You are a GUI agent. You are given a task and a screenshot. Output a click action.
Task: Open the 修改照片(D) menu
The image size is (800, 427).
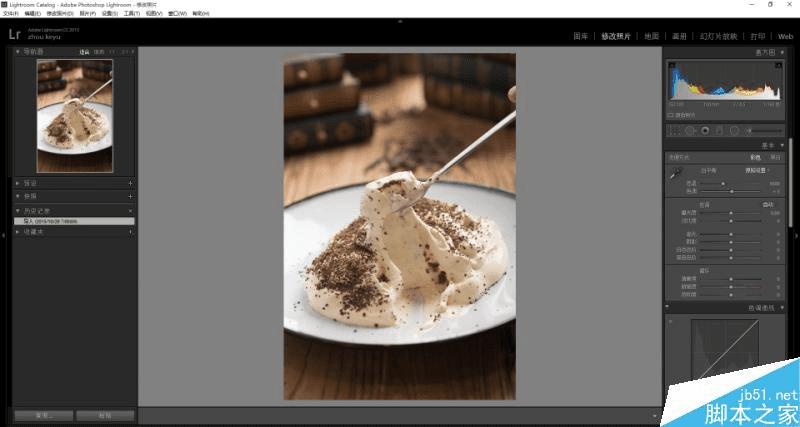tap(60, 14)
